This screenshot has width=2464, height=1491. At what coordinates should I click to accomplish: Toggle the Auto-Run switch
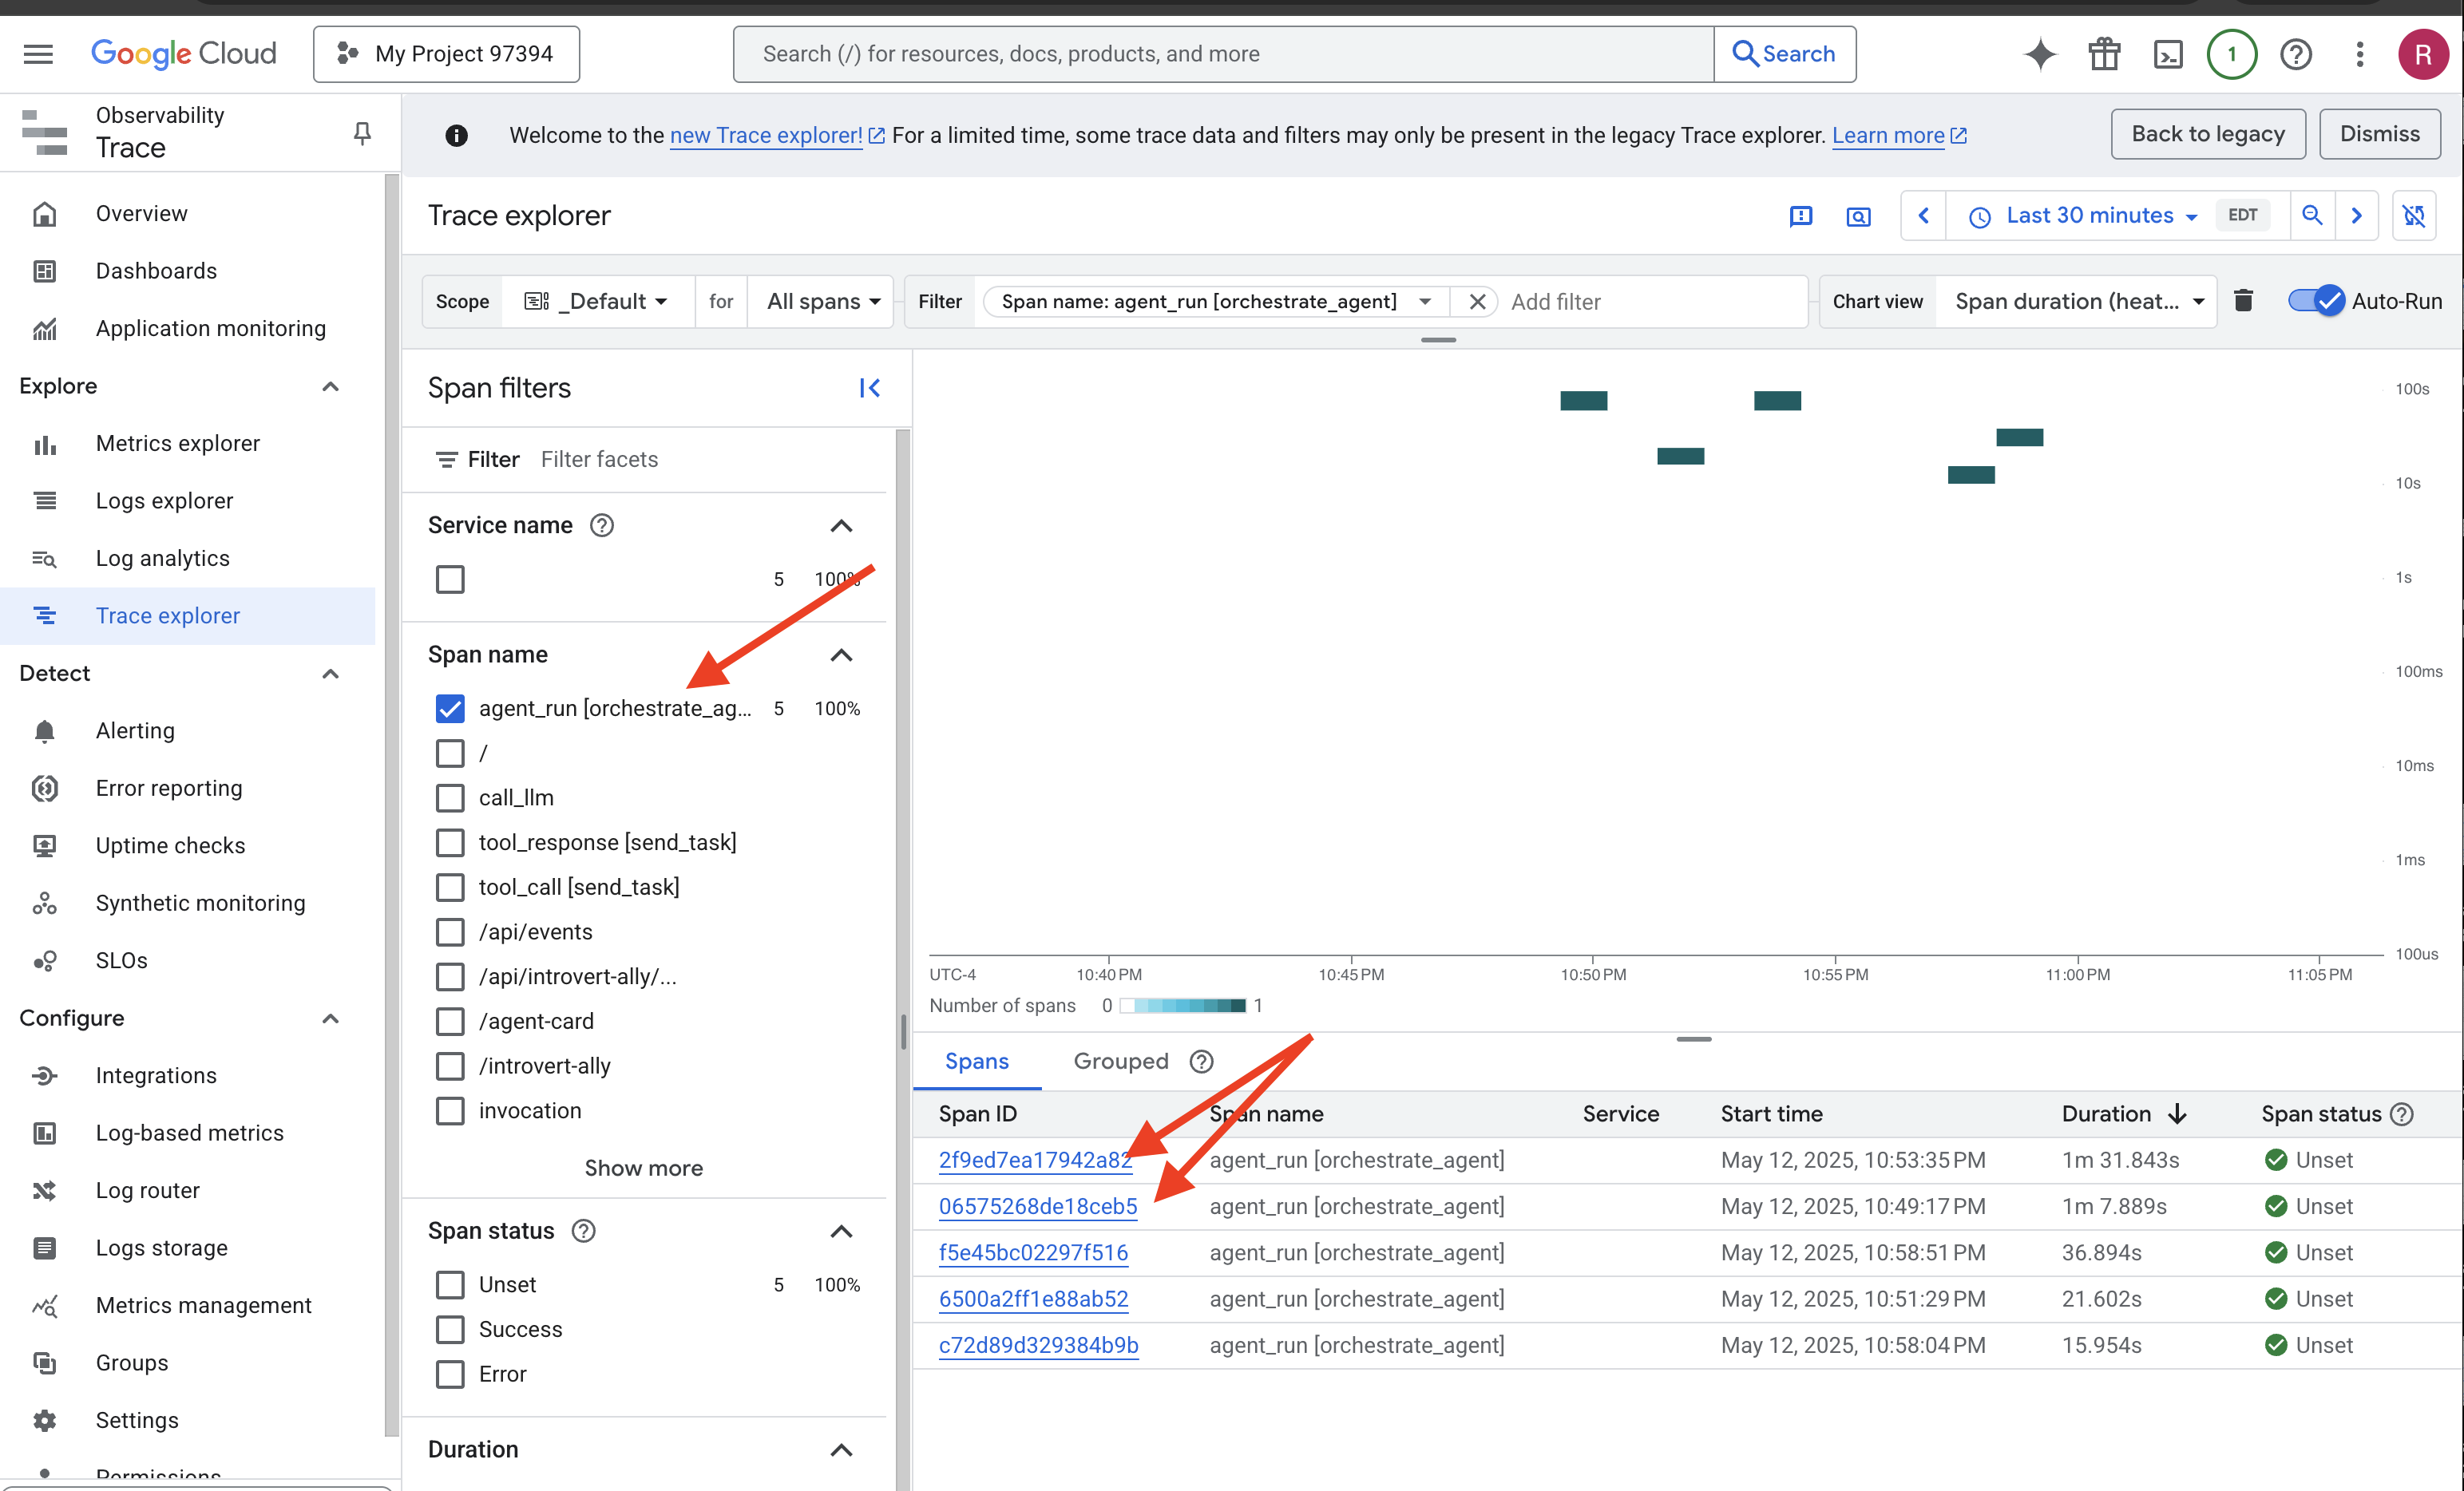2315,301
